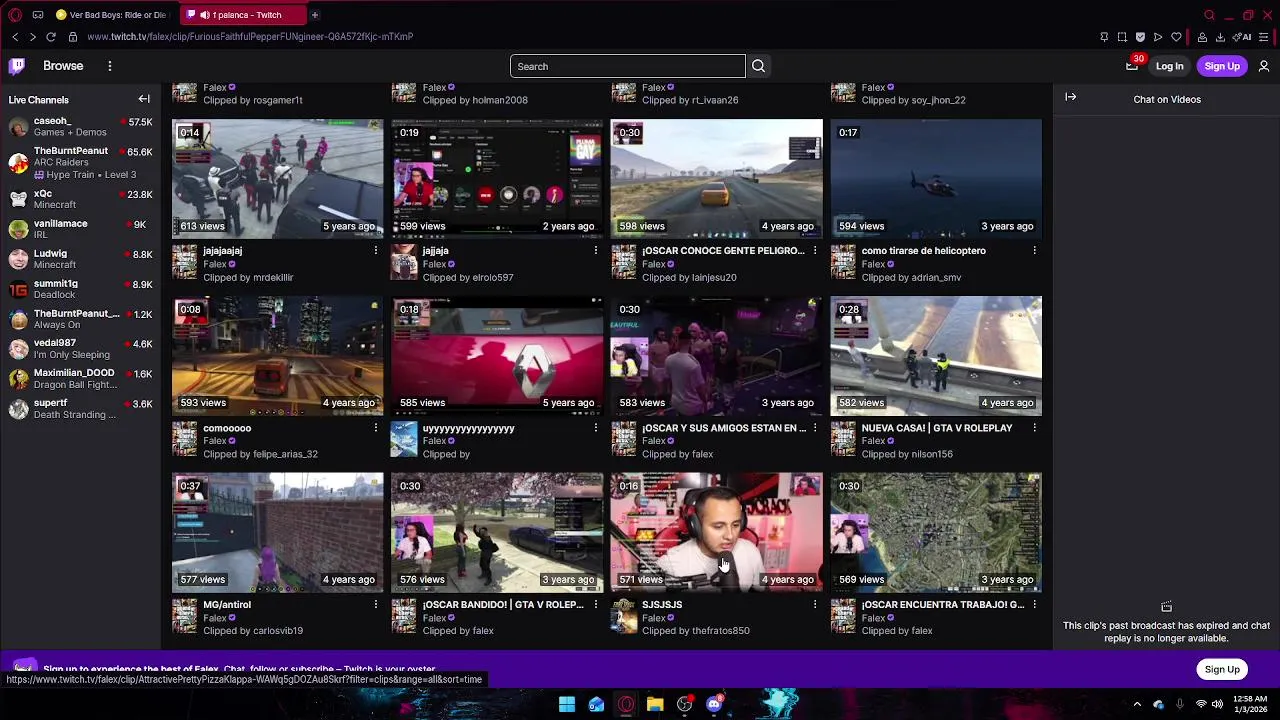
Task: Reload the current page
Action: (50, 37)
